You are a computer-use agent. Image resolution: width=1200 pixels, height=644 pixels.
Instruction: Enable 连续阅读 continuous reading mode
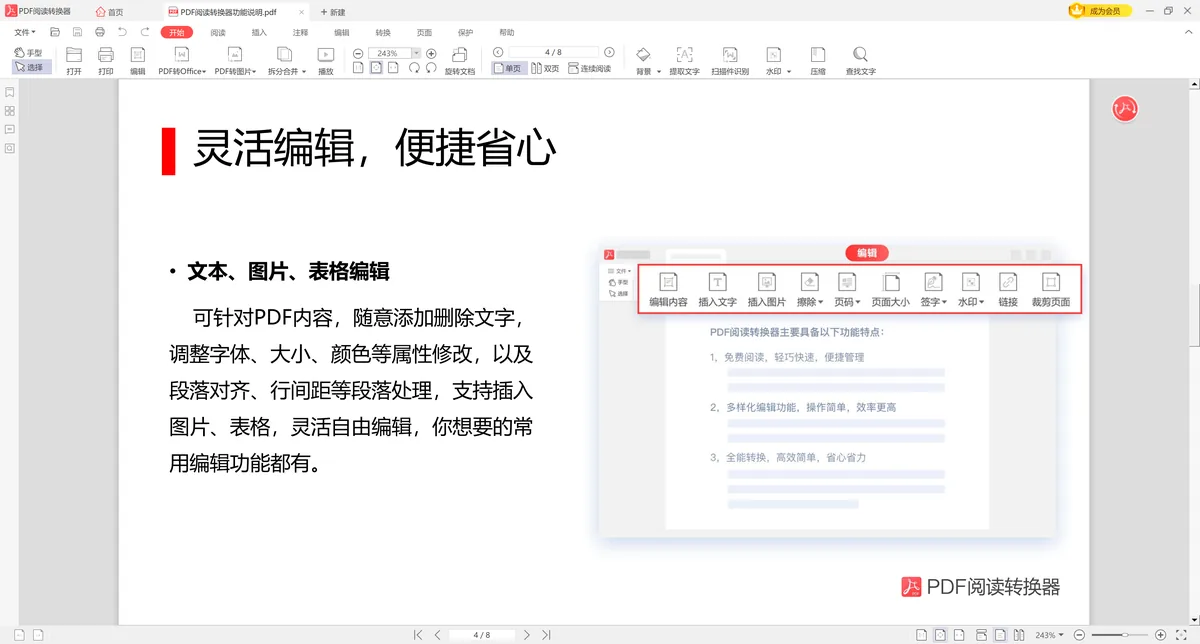click(x=589, y=68)
